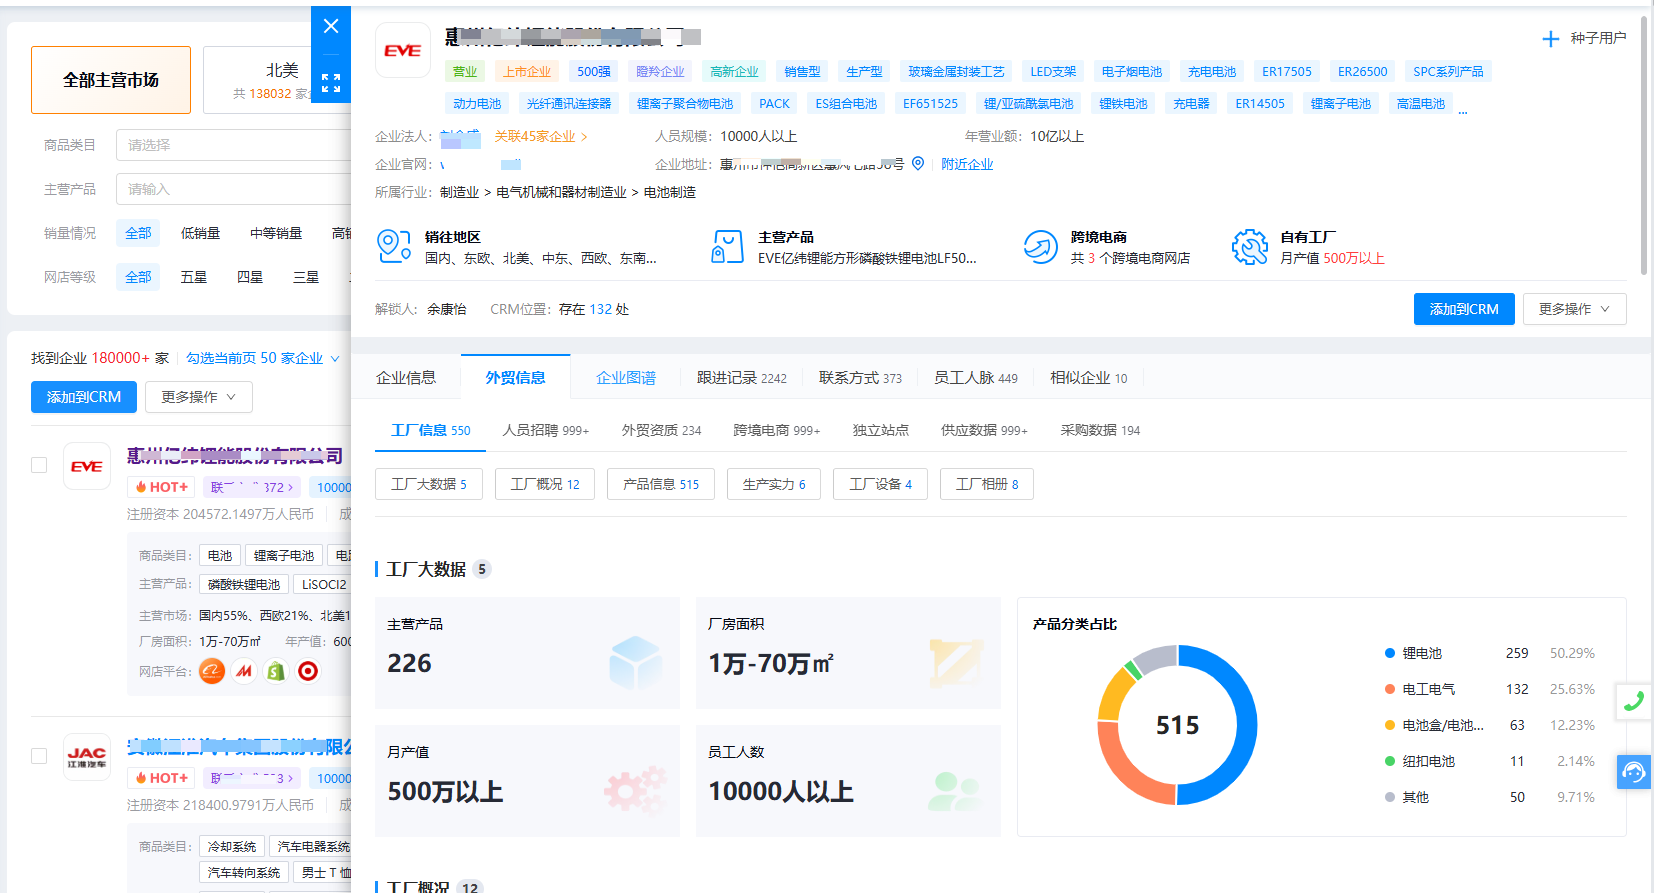
Task: Open 员工人脉 449 tab
Action: (976, 377)
